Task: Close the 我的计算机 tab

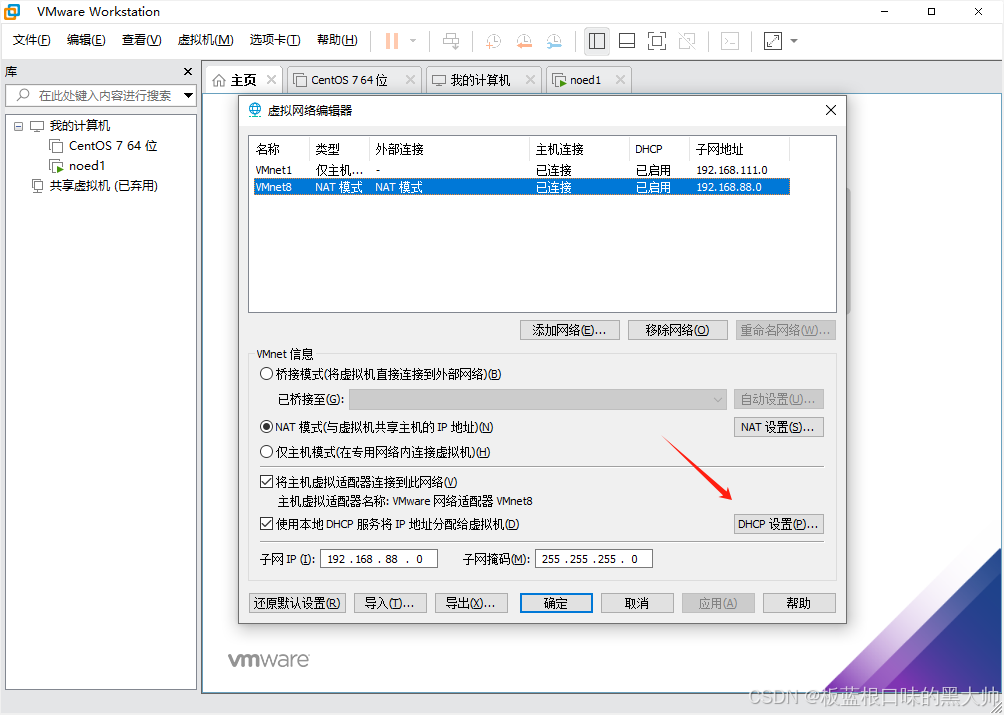Action: (x=530, y=79)
